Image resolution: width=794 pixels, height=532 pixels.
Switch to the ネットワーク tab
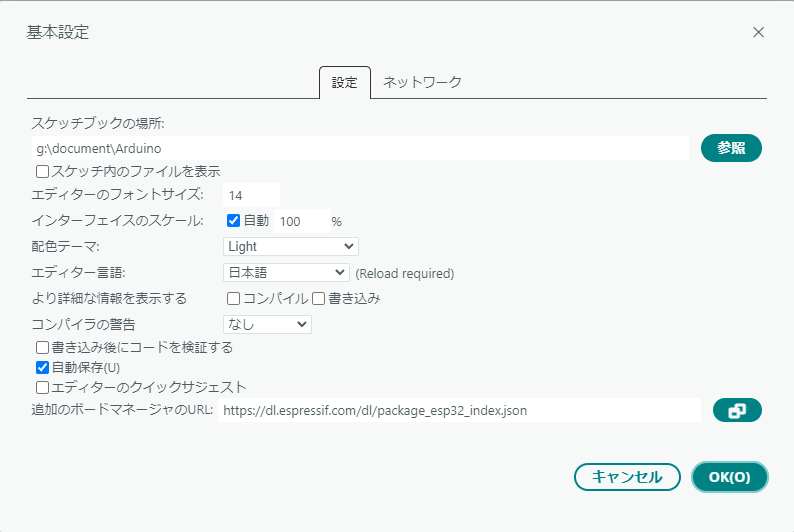click(x=422, y=83)
